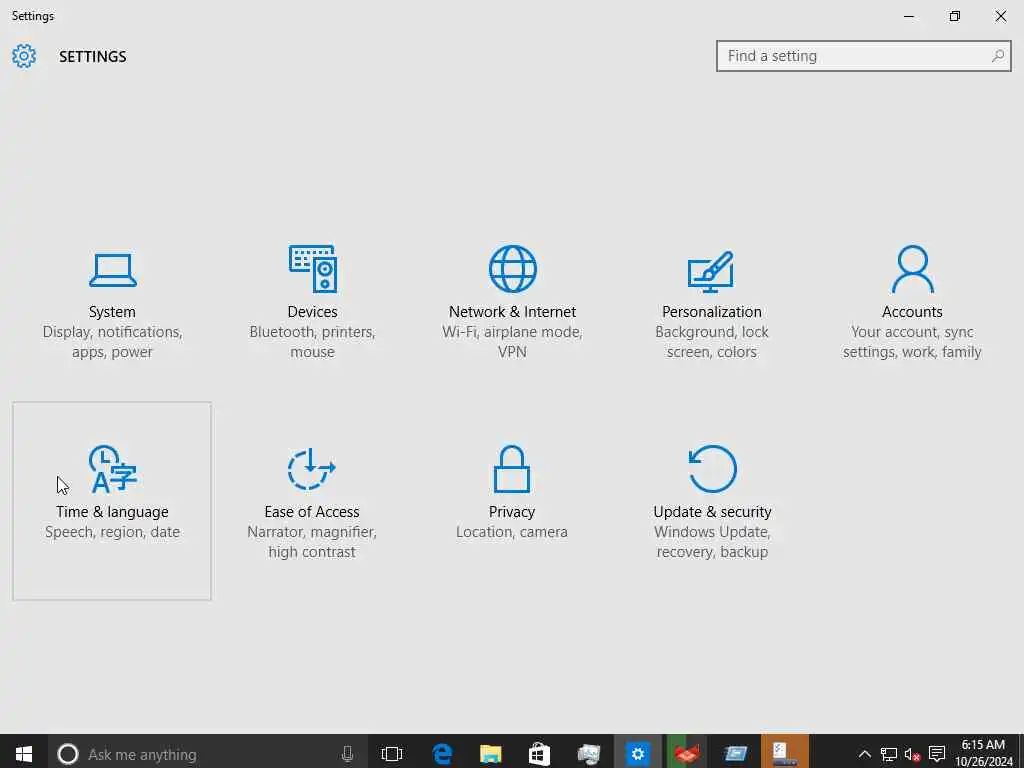The width and height of the screenshot is (1024, 768).
Task: Click the muted volume tray icon
Action: click(912, 754)
